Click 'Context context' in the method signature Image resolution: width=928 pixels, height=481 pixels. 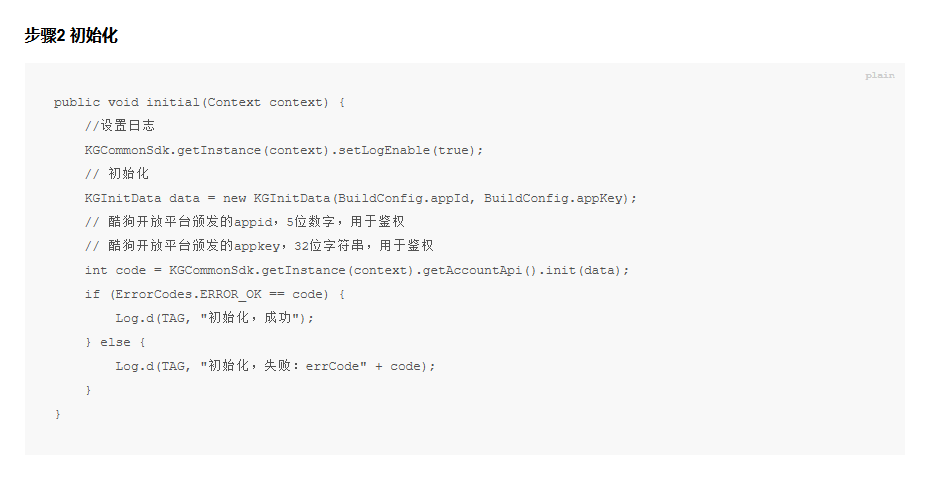coord(264,102)
